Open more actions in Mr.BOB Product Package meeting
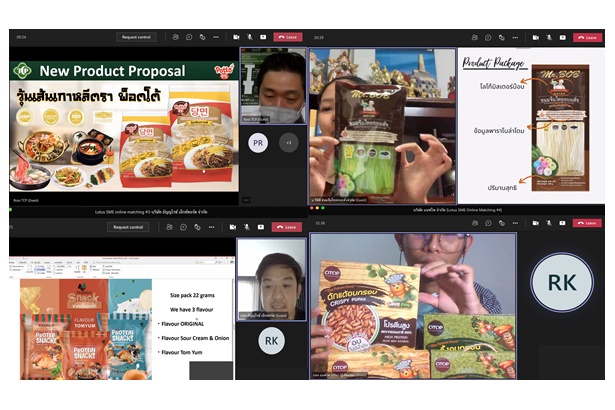Image resolution: width=615 pixels, height=410 pixels. [515, 38]
